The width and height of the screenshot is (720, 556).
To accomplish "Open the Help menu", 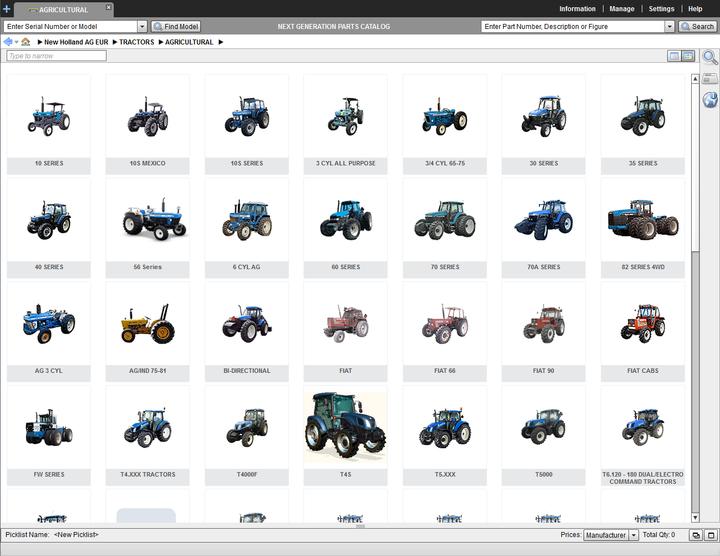I will click(695, 9).
